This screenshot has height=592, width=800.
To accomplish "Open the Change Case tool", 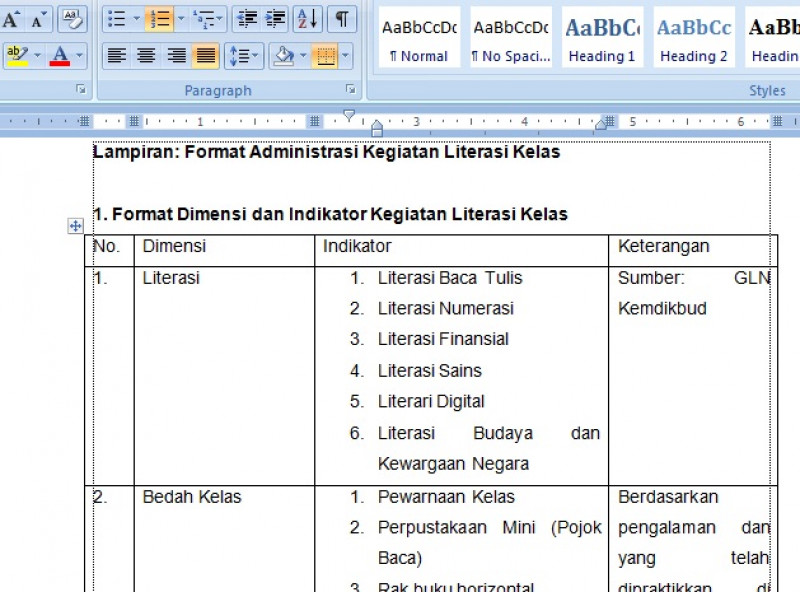I will [x=76, y=19].
